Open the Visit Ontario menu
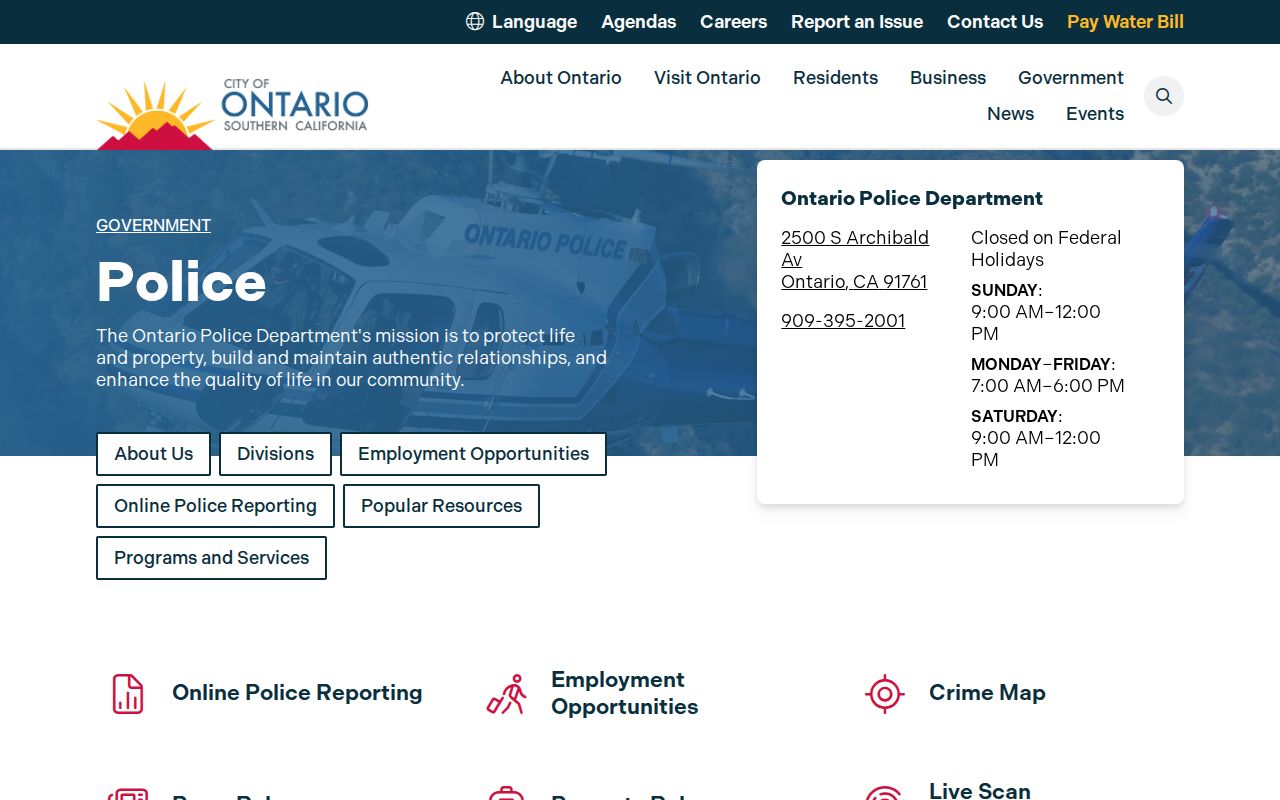 [x=707, y=78]
